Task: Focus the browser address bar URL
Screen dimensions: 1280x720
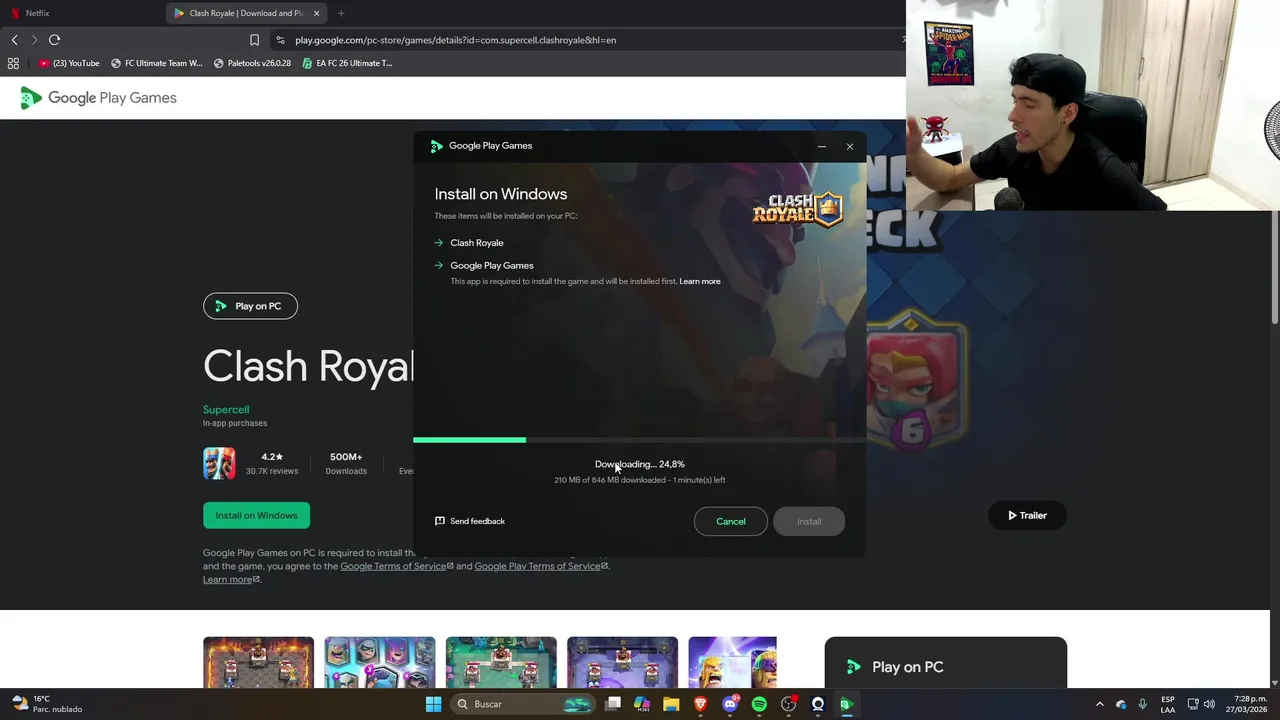Action: [x=455, y=40]
